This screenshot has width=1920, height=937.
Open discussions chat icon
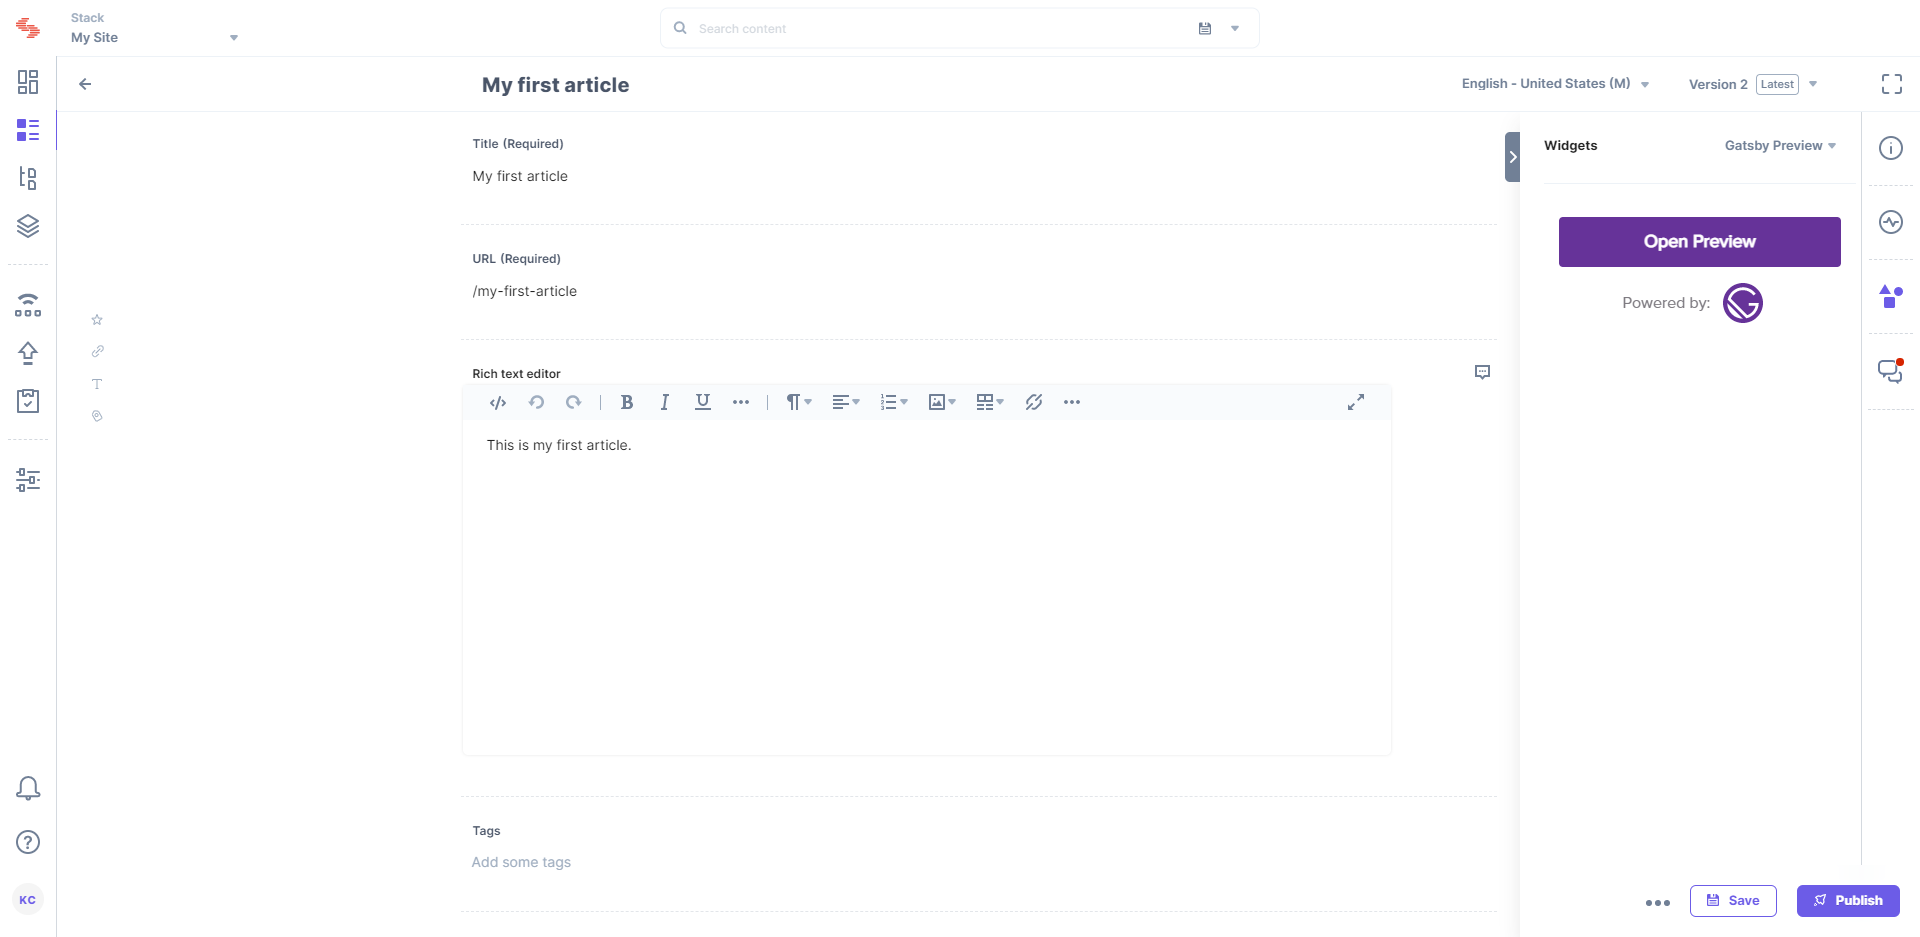1891,371
